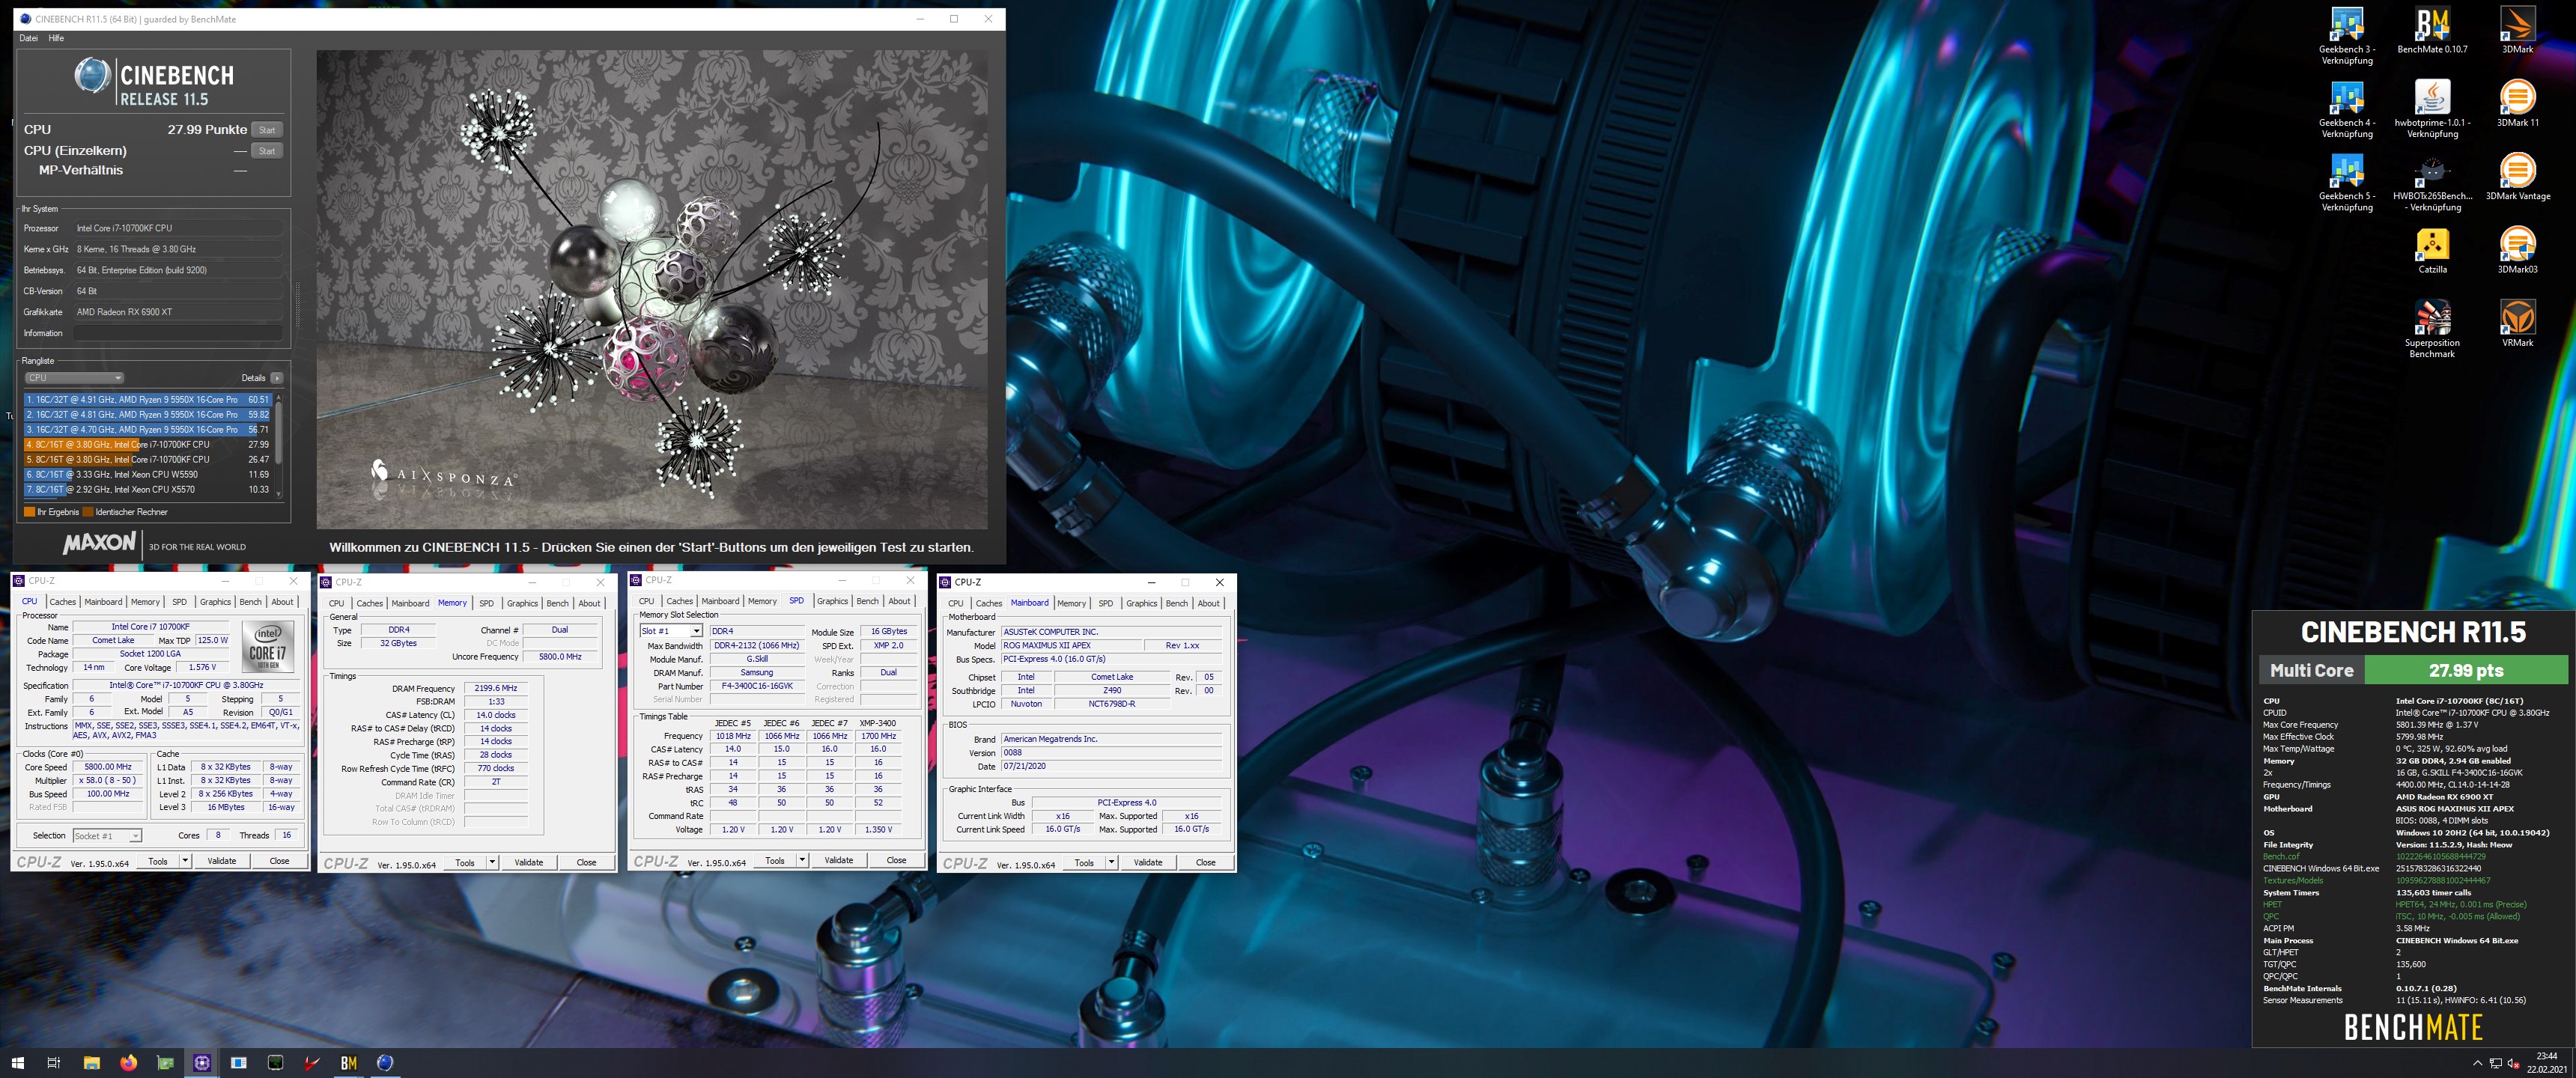This screenshot has height=1078, width=2576.
Task: Show hidden system tray icons
Action: pyautogui.click(x=2477, y=1063)
